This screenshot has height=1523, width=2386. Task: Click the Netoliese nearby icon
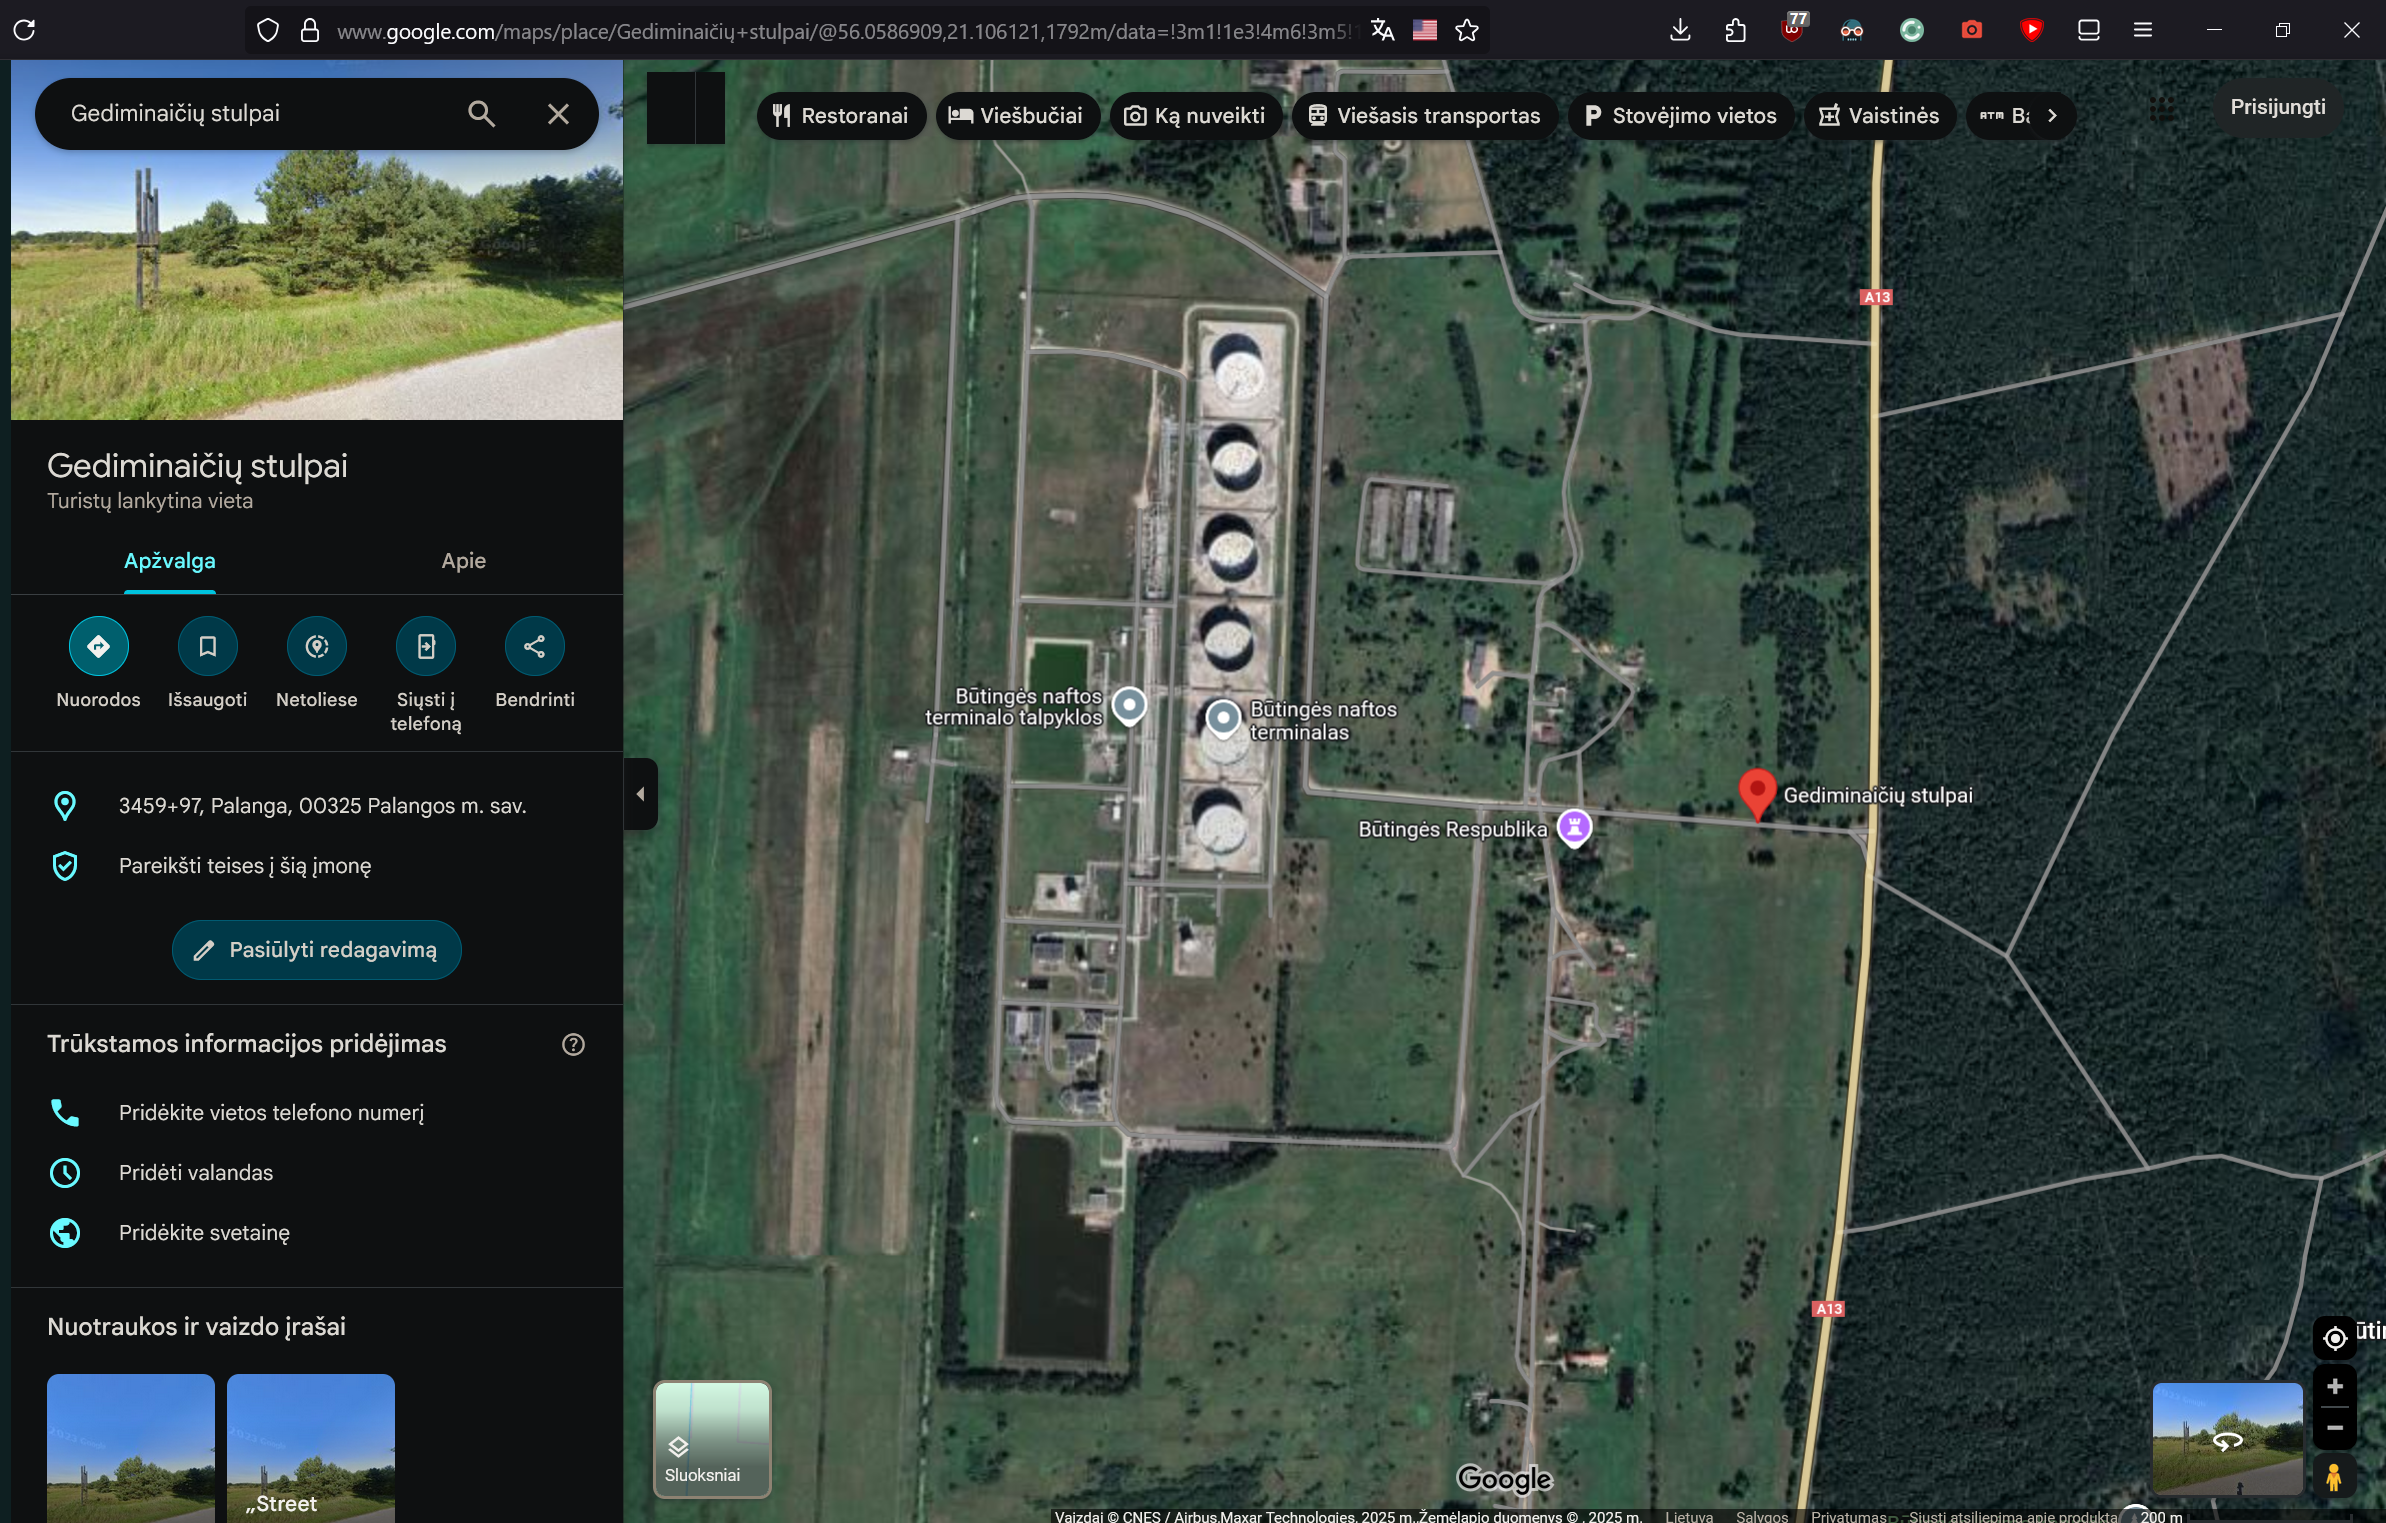coord(317,646)
